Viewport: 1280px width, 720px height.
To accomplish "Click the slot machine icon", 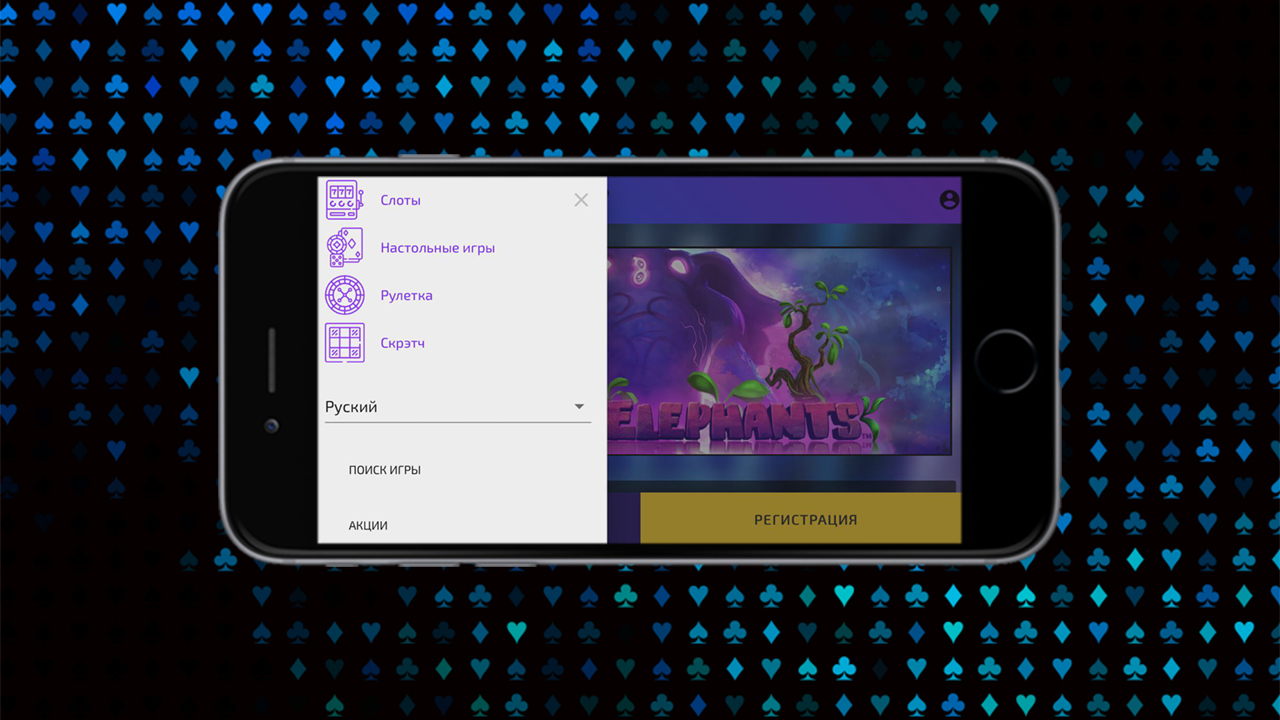I will (345, 200).
